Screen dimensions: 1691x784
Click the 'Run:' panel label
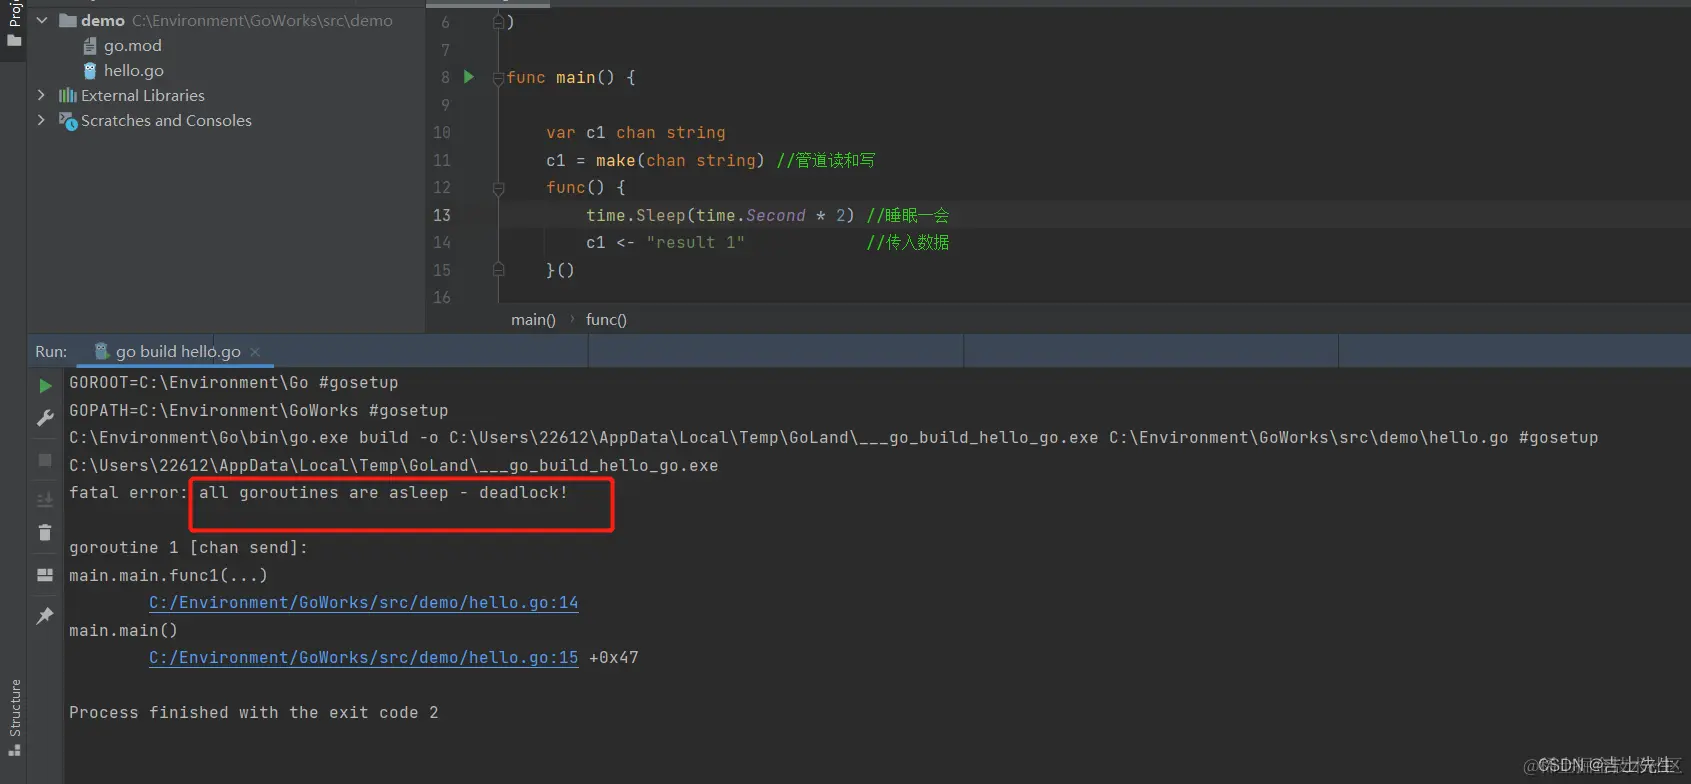coord(51,352)
